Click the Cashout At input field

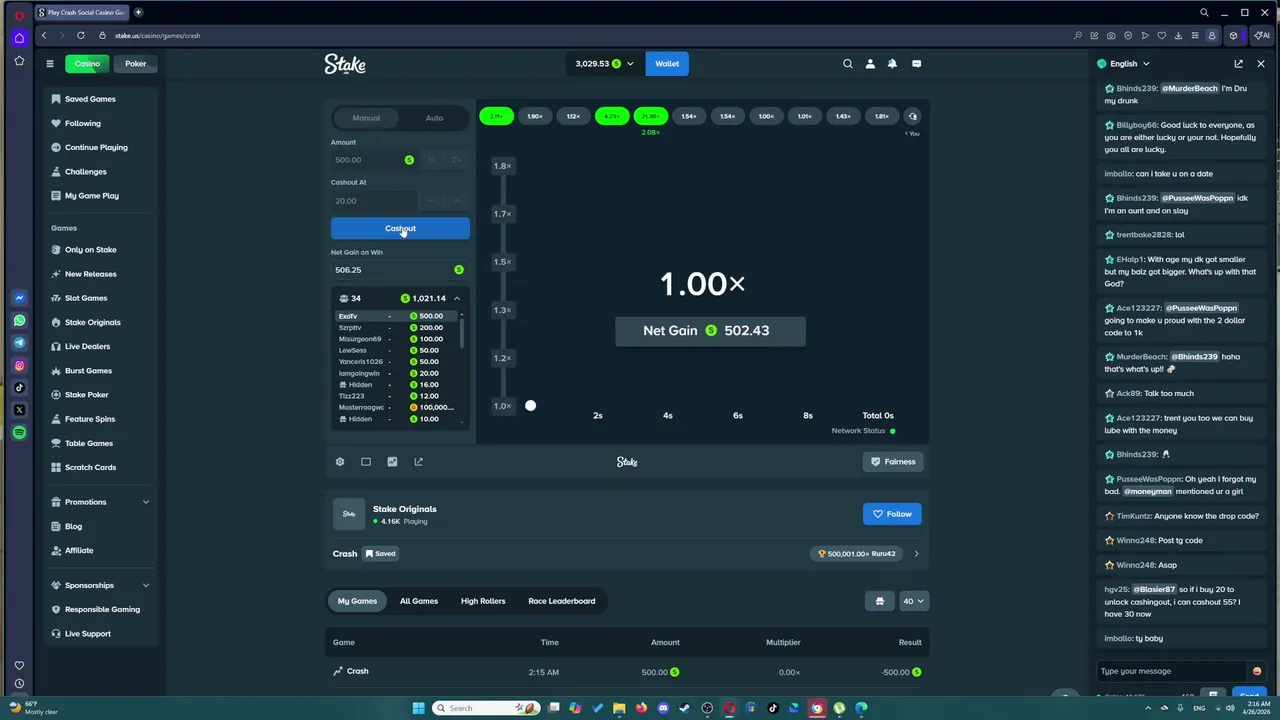375,201
